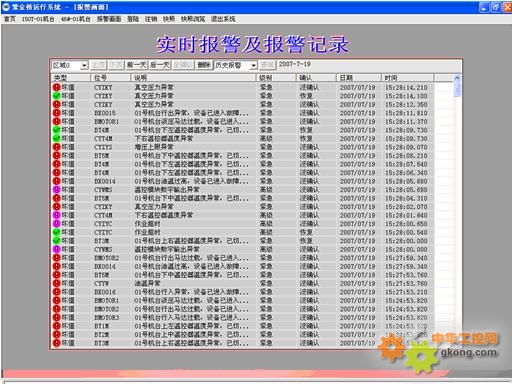Click the alarm list vertical scrollbar thumb
Image resolution: width=512 pixels, height=384 pixels.
pos(457,89)
